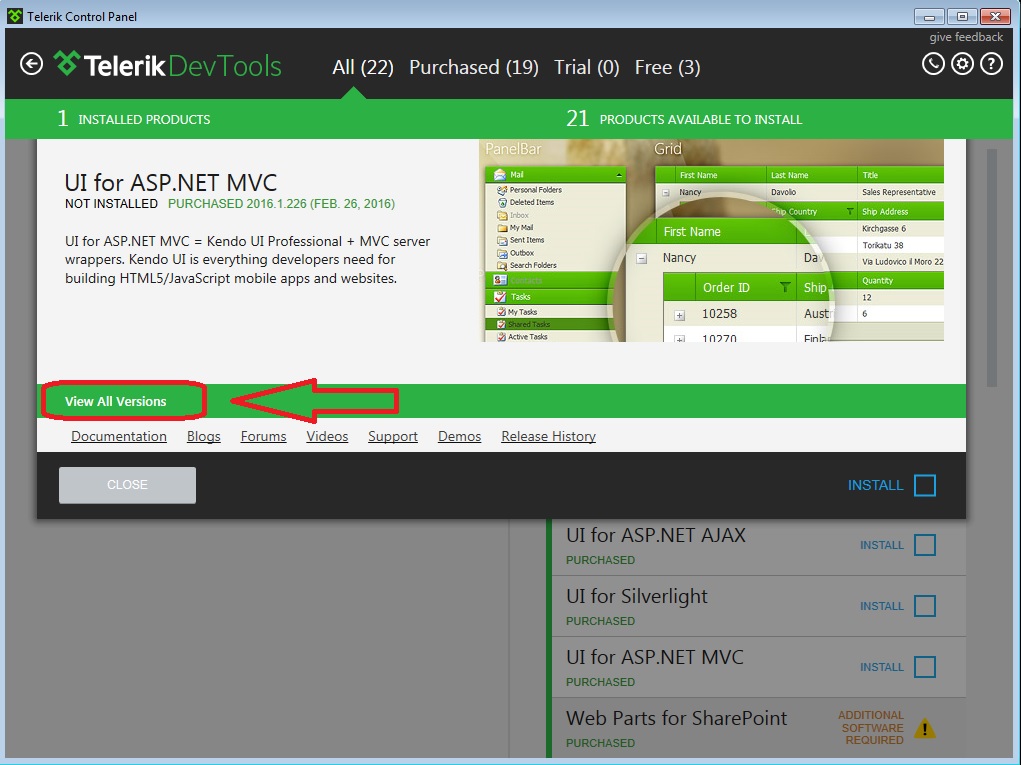1021x765 pixels.
Task: Click INSTALL label for UI for ASP.NET AJAX
Action: click(882, 545)
